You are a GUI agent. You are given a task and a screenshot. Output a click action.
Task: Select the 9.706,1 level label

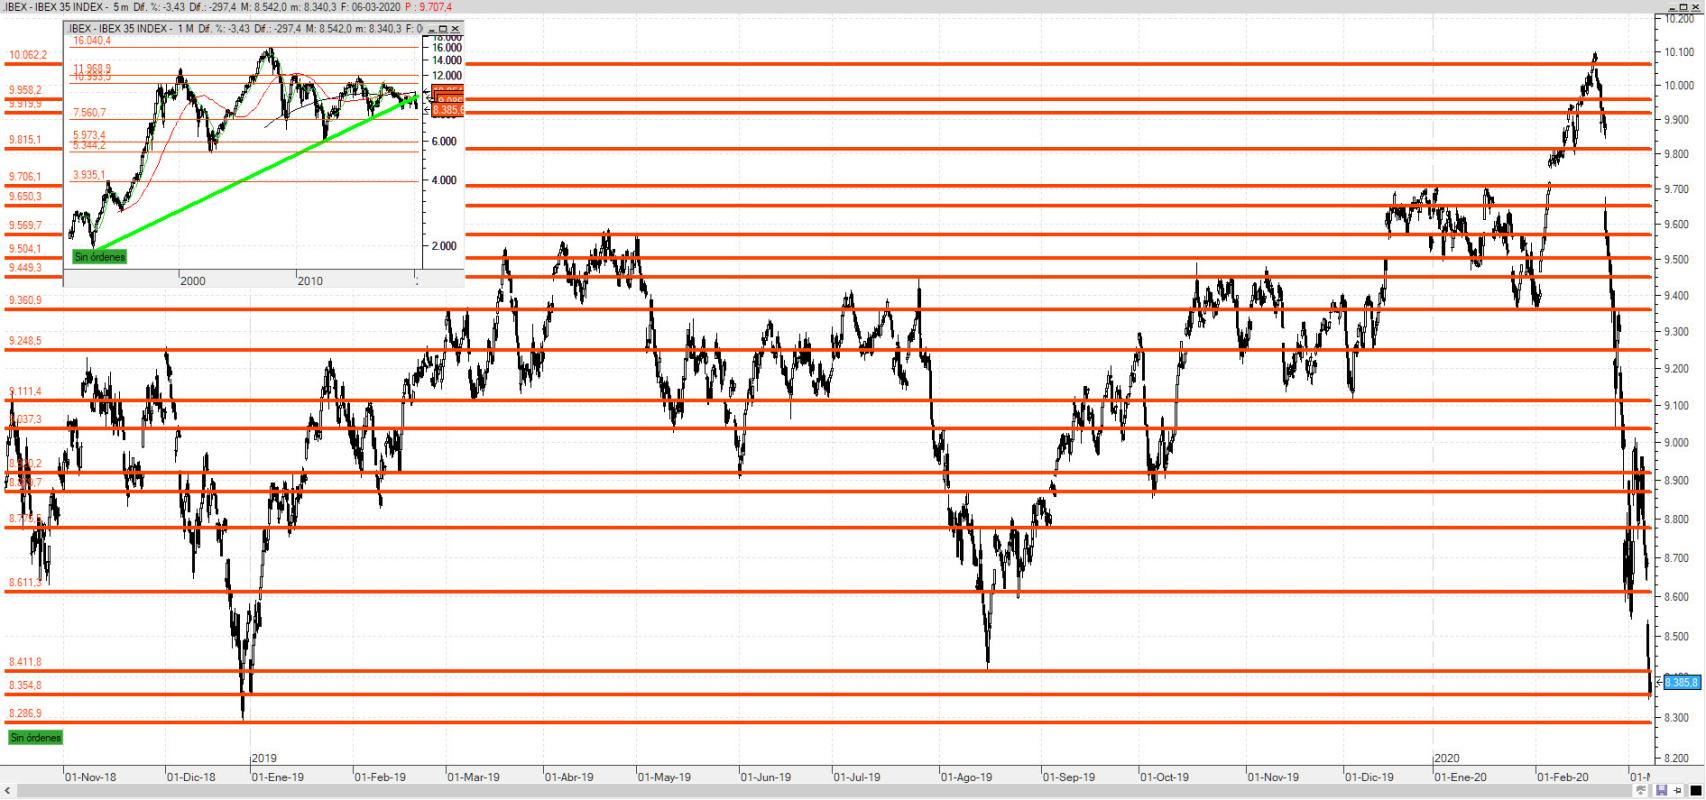(25, 176)
